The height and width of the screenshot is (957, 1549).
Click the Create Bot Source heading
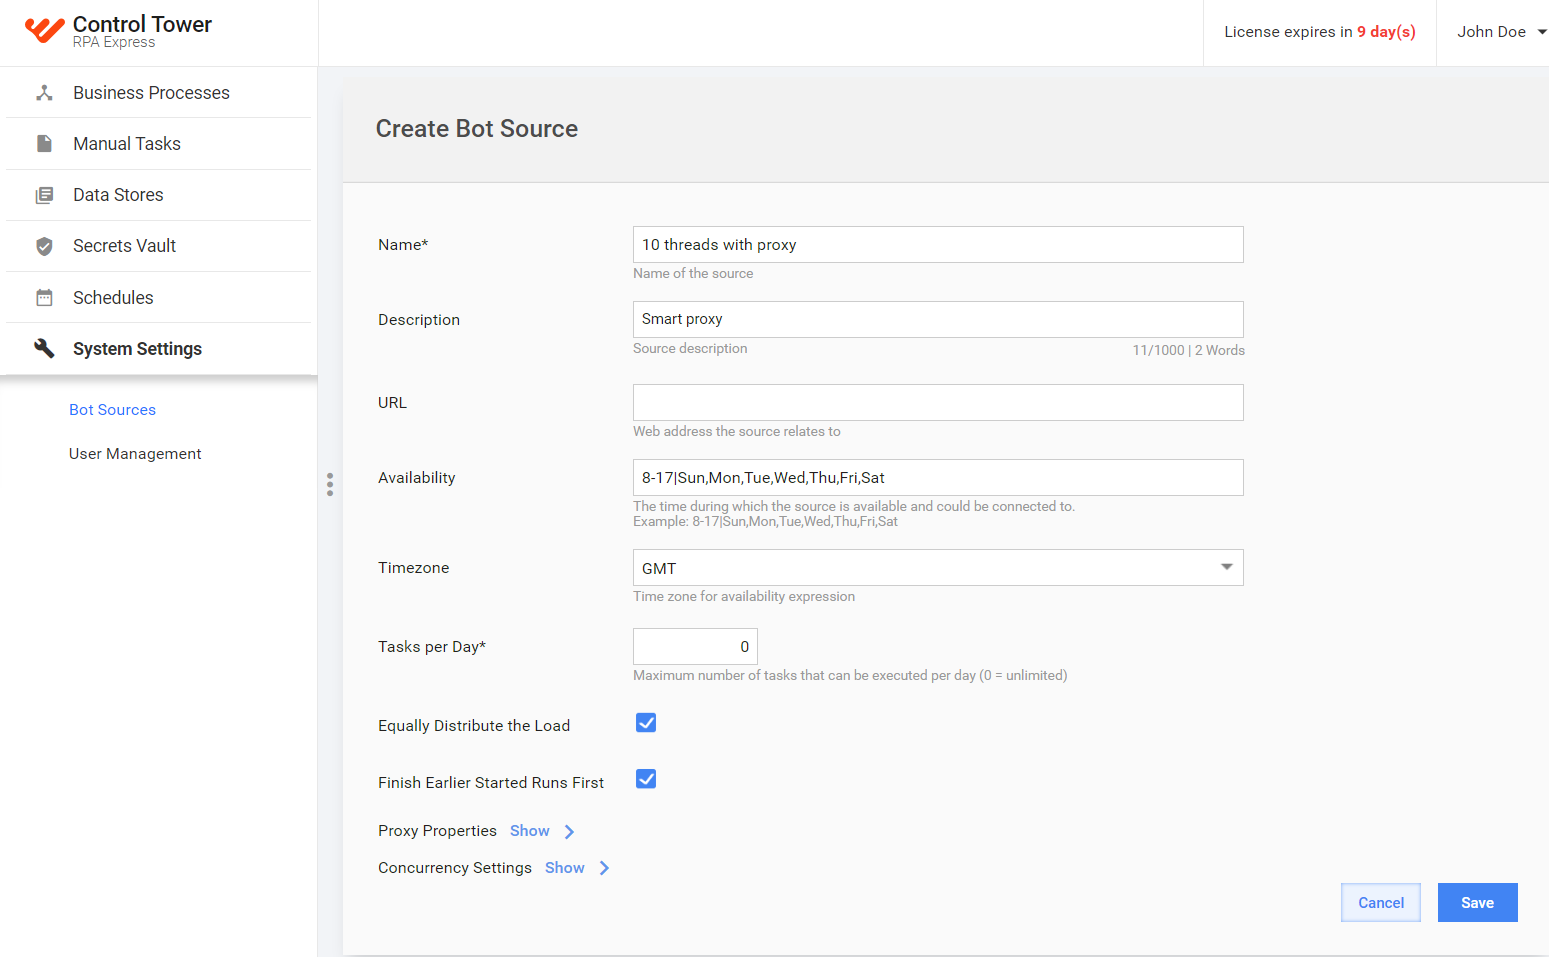(477, 129)
